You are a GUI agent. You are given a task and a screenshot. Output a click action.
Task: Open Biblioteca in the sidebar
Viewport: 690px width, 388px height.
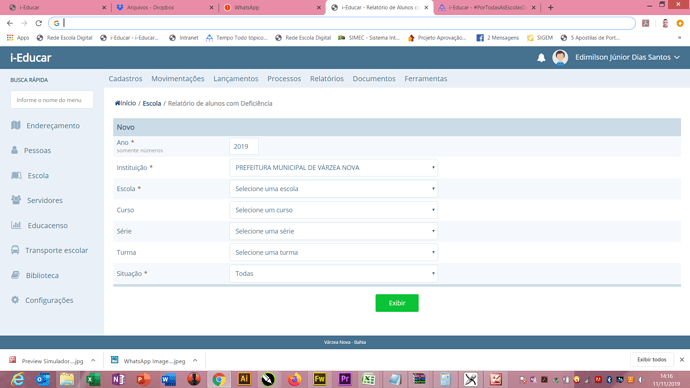click(35, 275)
